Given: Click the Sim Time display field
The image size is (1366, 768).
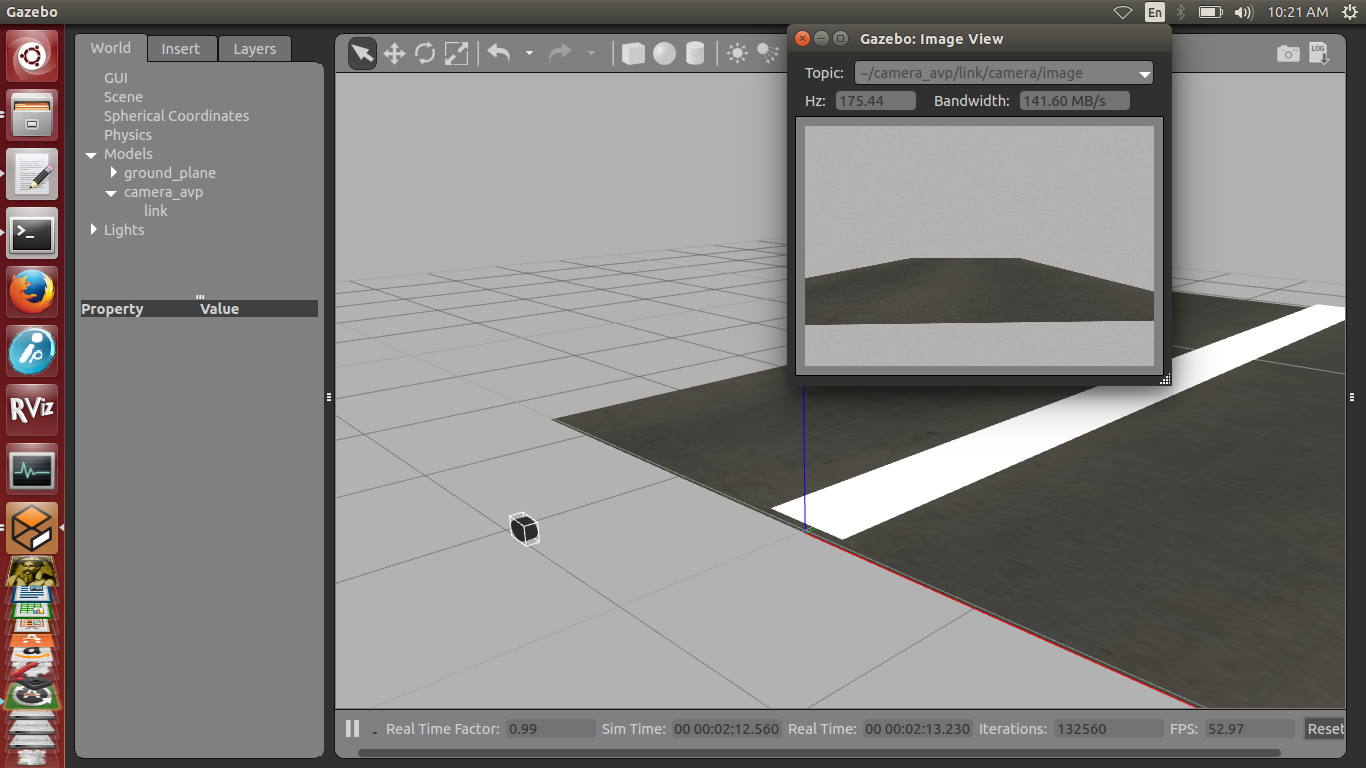Looking at the screenshot, I should 725,728.
